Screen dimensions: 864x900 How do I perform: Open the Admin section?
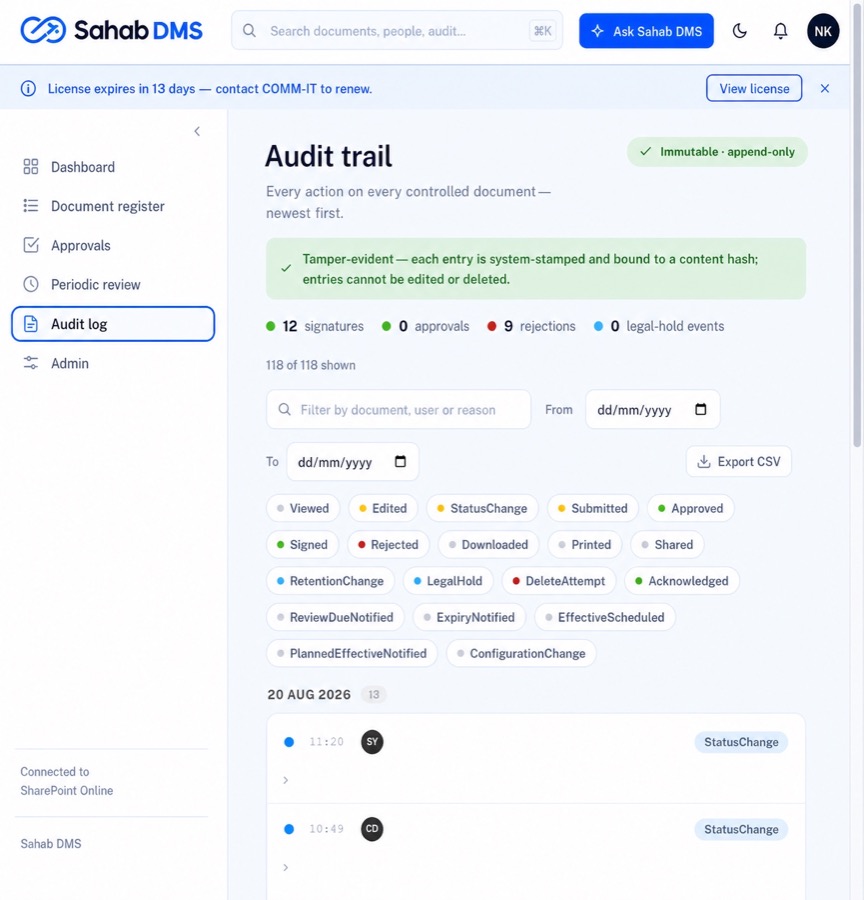coord(113,363)
